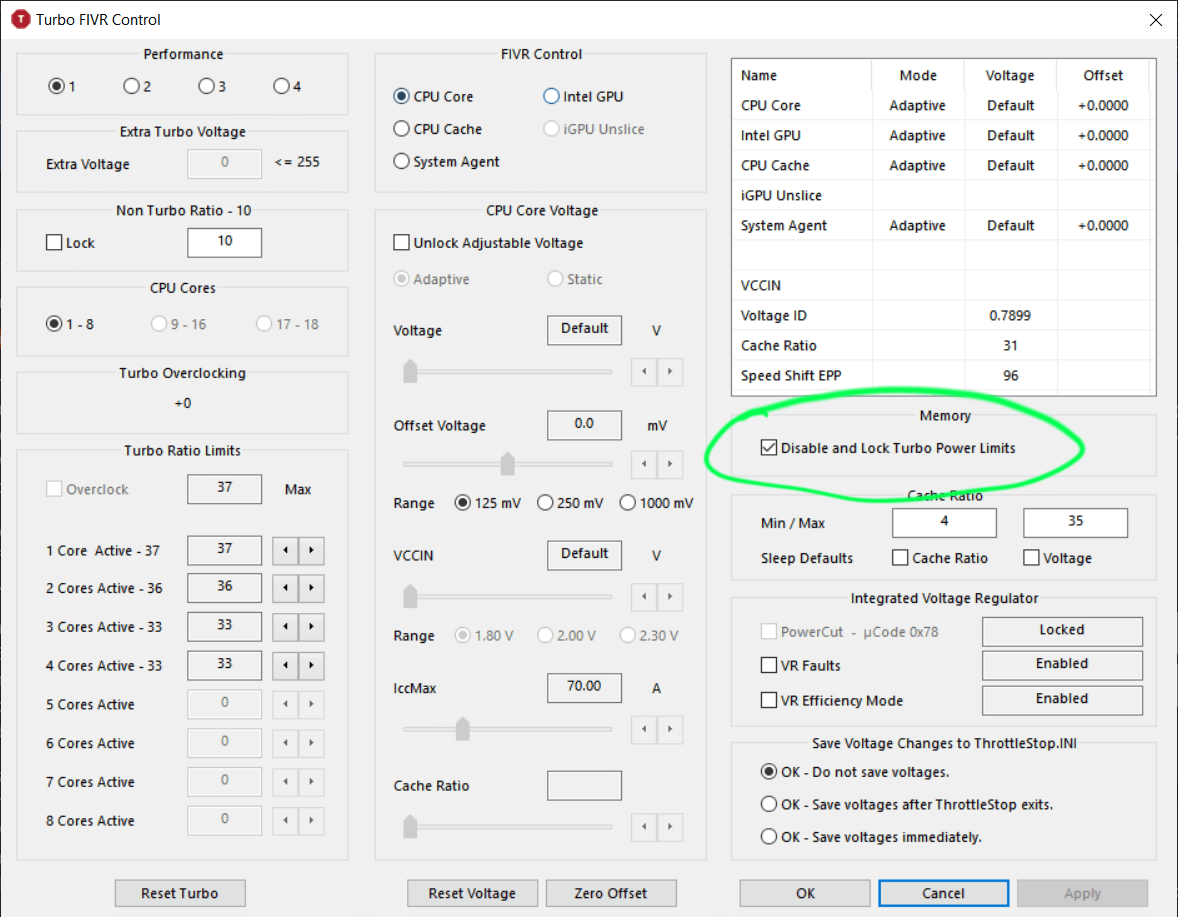
Task: Click VR Faults Enabled button
Action: coord(1062,665)
